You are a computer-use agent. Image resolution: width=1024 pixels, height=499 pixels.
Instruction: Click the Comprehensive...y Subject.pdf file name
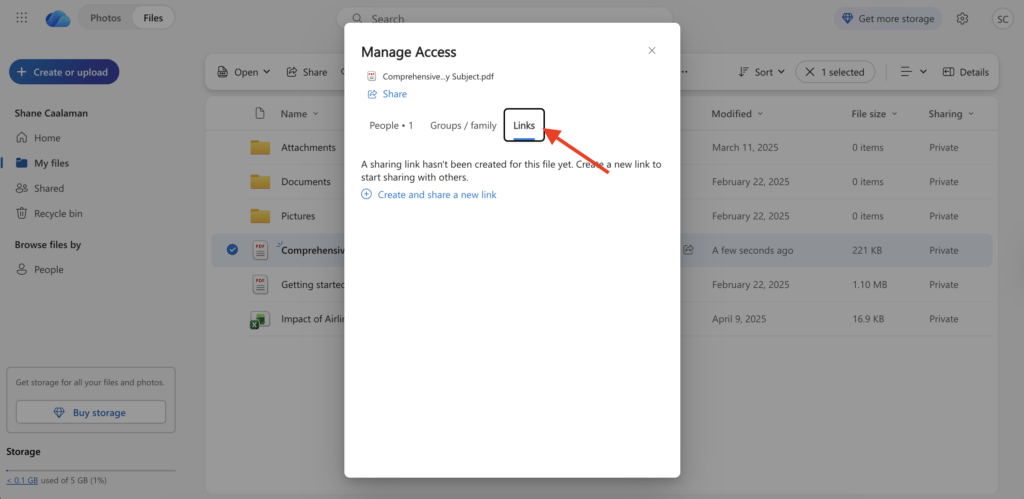(438, 76)
